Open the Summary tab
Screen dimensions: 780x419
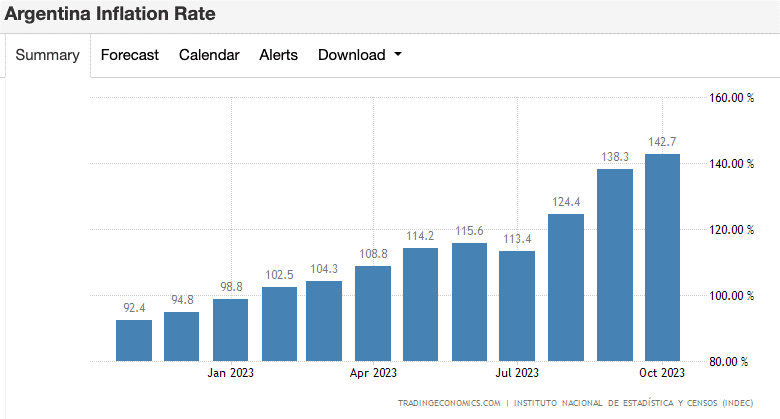point(47,55)
